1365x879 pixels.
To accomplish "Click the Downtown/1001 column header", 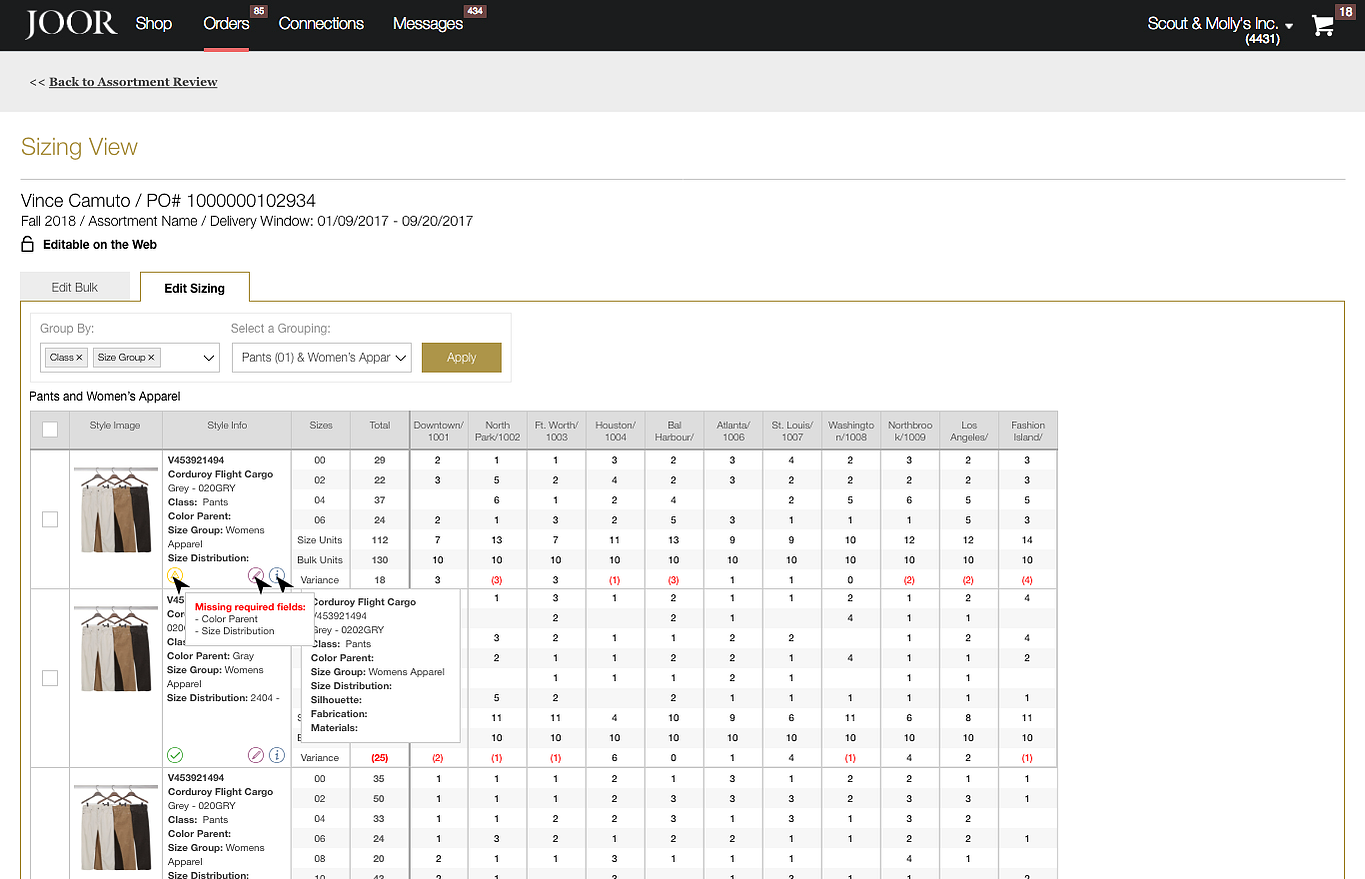I will pos(438,431).
